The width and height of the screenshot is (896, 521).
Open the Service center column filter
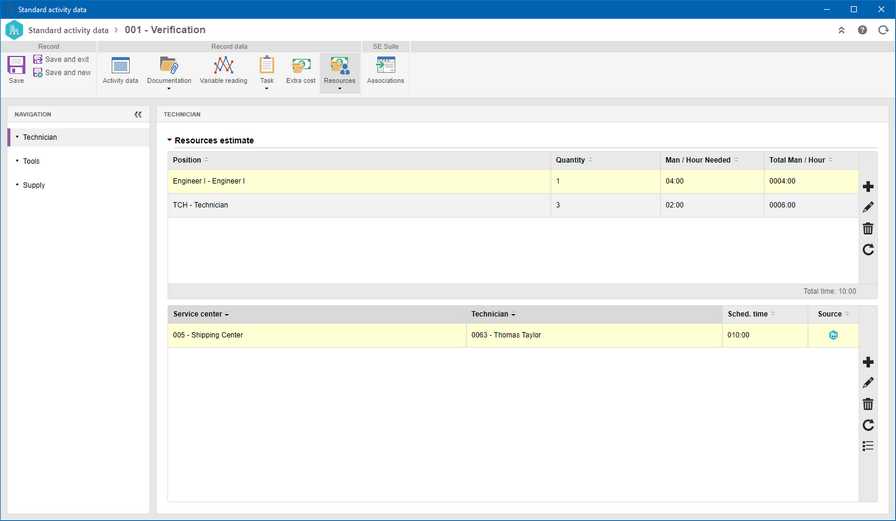pyautogui.click(x=227, y=315)
